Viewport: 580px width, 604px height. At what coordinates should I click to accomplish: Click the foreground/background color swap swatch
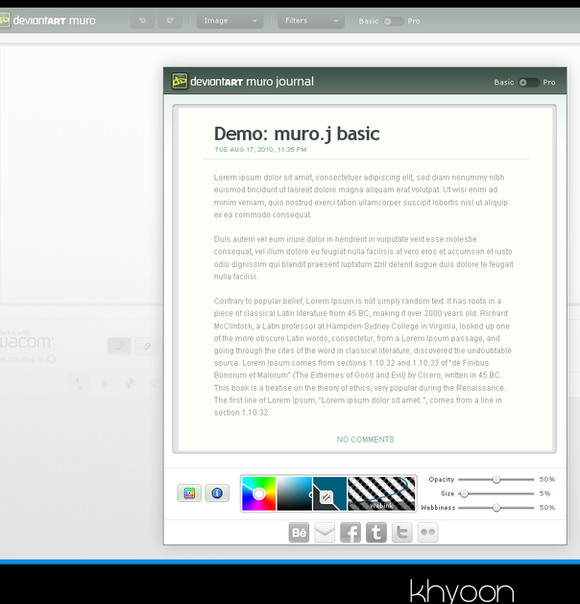(x=330, y=494)
